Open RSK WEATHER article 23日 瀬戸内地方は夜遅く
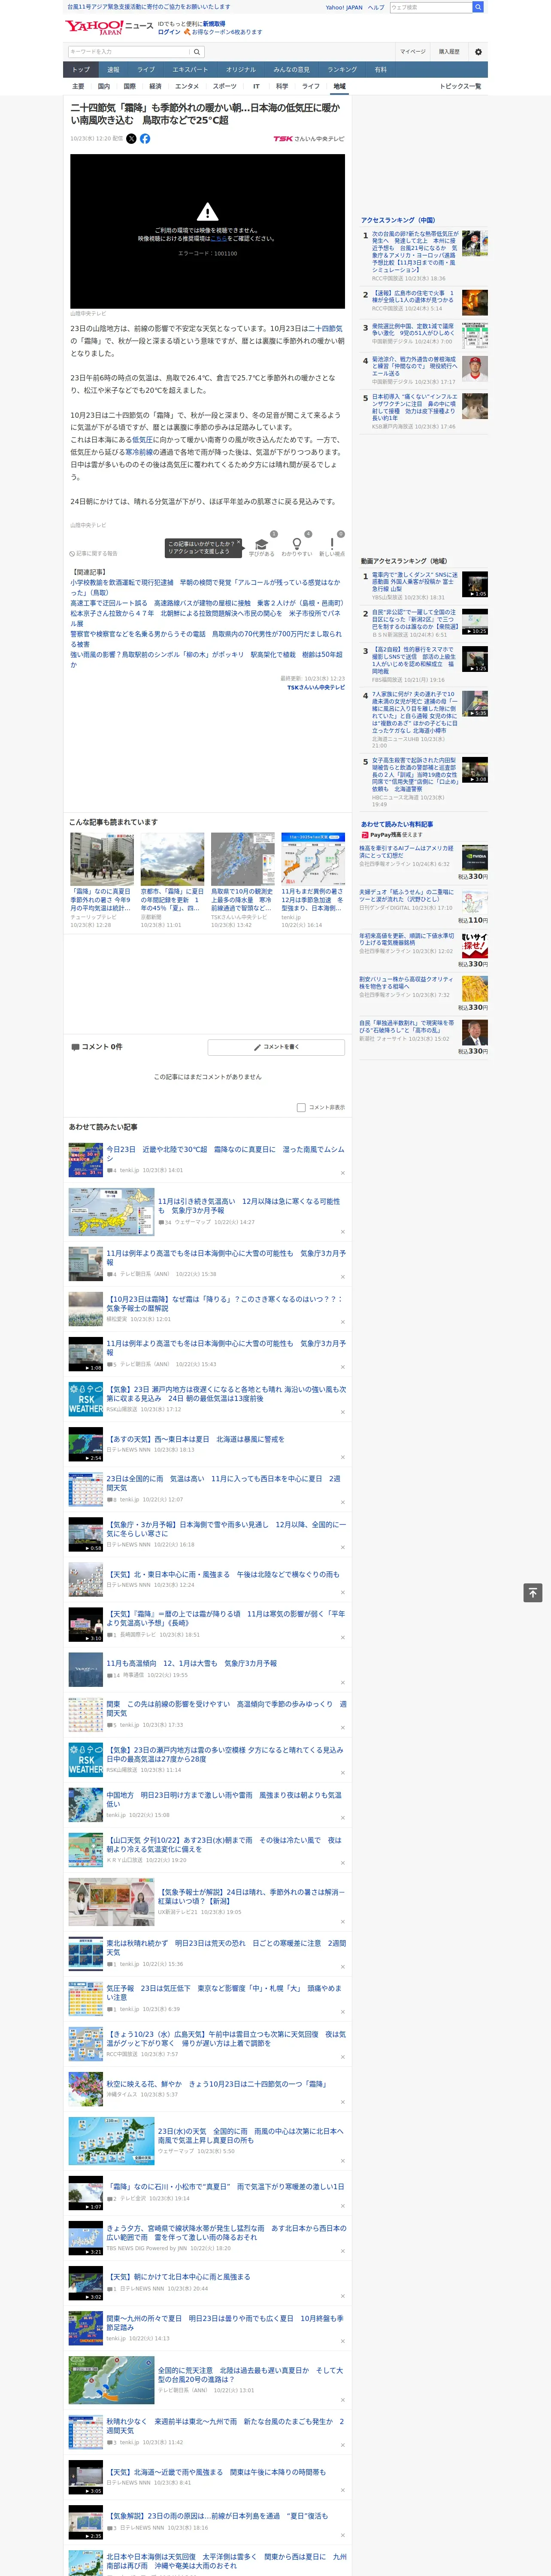Screen dimensions: 551x2576 coord(226,1393)
